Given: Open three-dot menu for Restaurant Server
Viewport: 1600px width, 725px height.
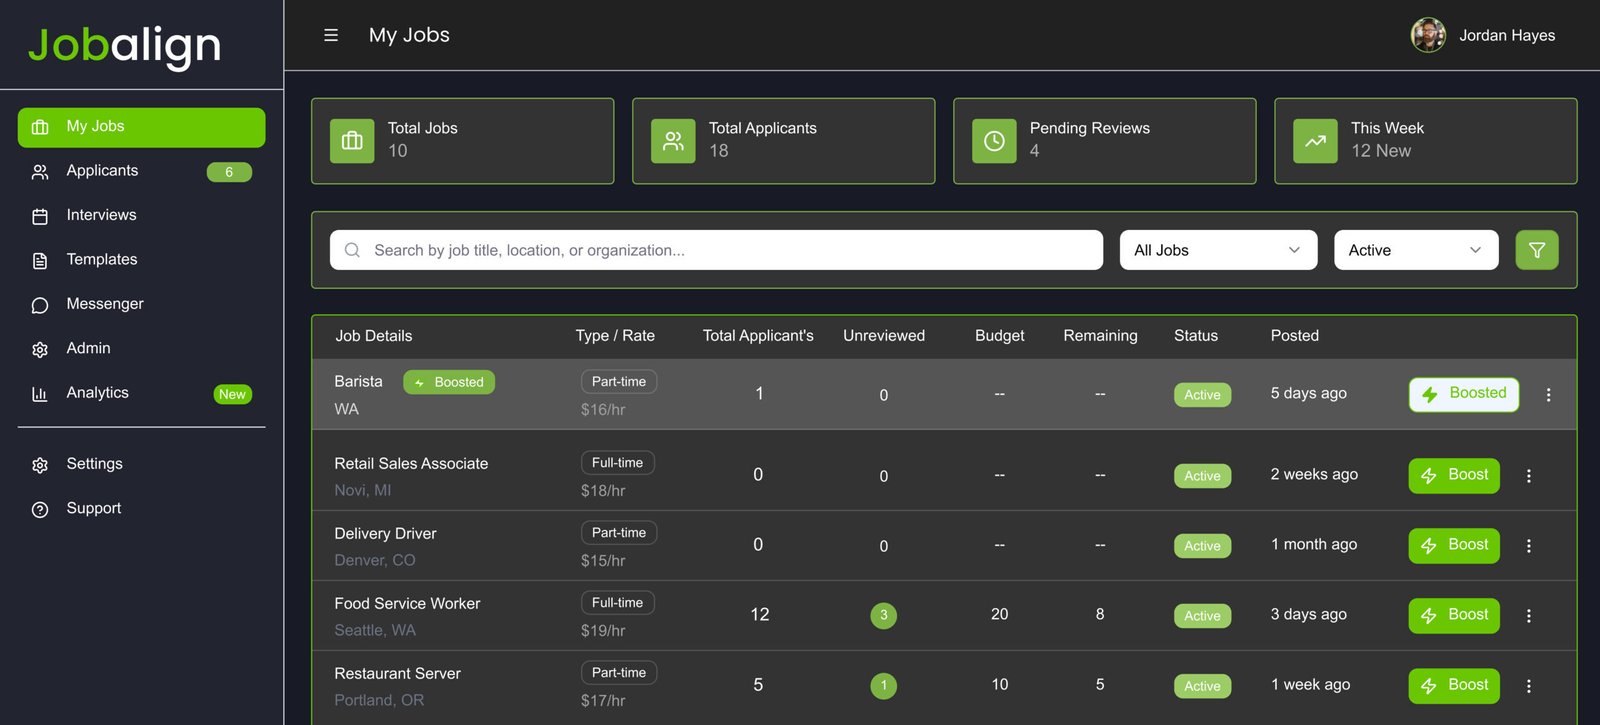Looking at the screenshot, I should pyautogui.click(x=1528, y=686).
